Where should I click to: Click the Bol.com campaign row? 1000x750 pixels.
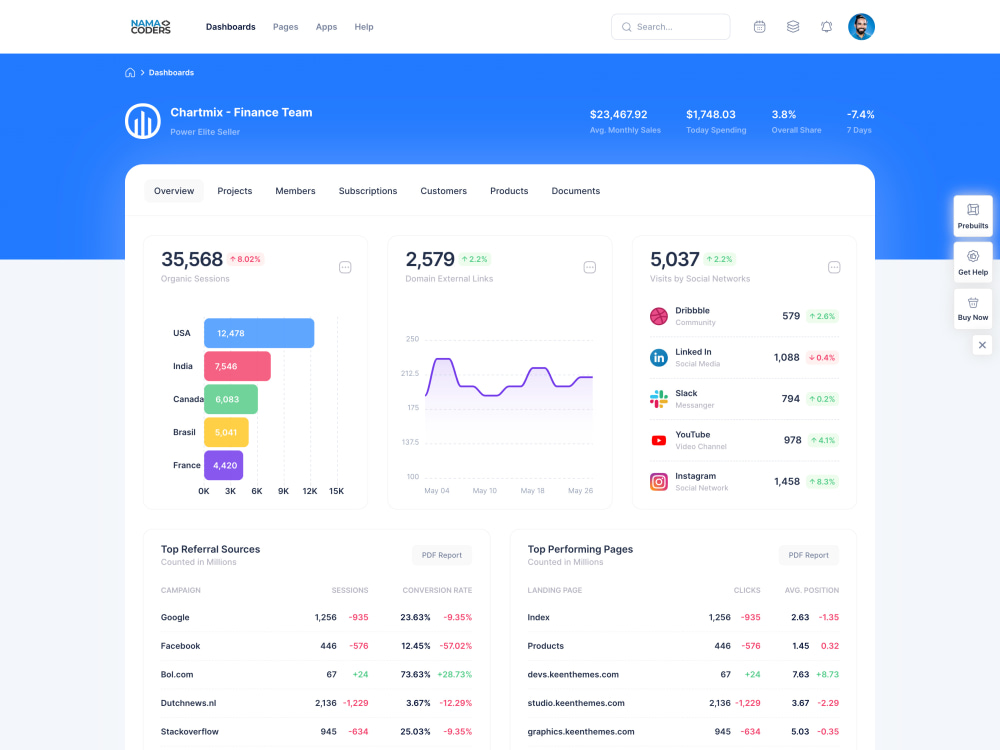coord(316,675)
